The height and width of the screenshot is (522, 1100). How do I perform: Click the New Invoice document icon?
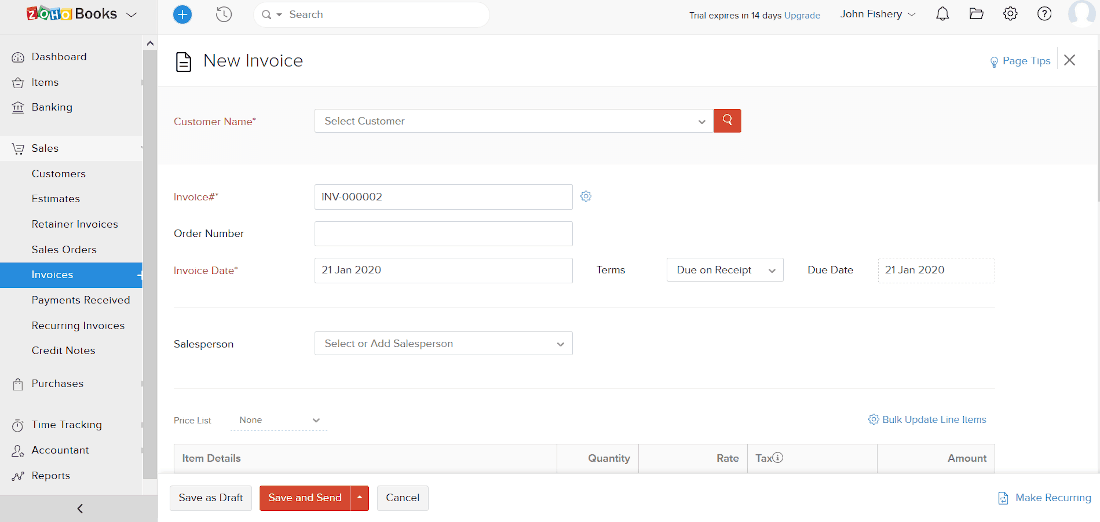[x=183, y=61]
